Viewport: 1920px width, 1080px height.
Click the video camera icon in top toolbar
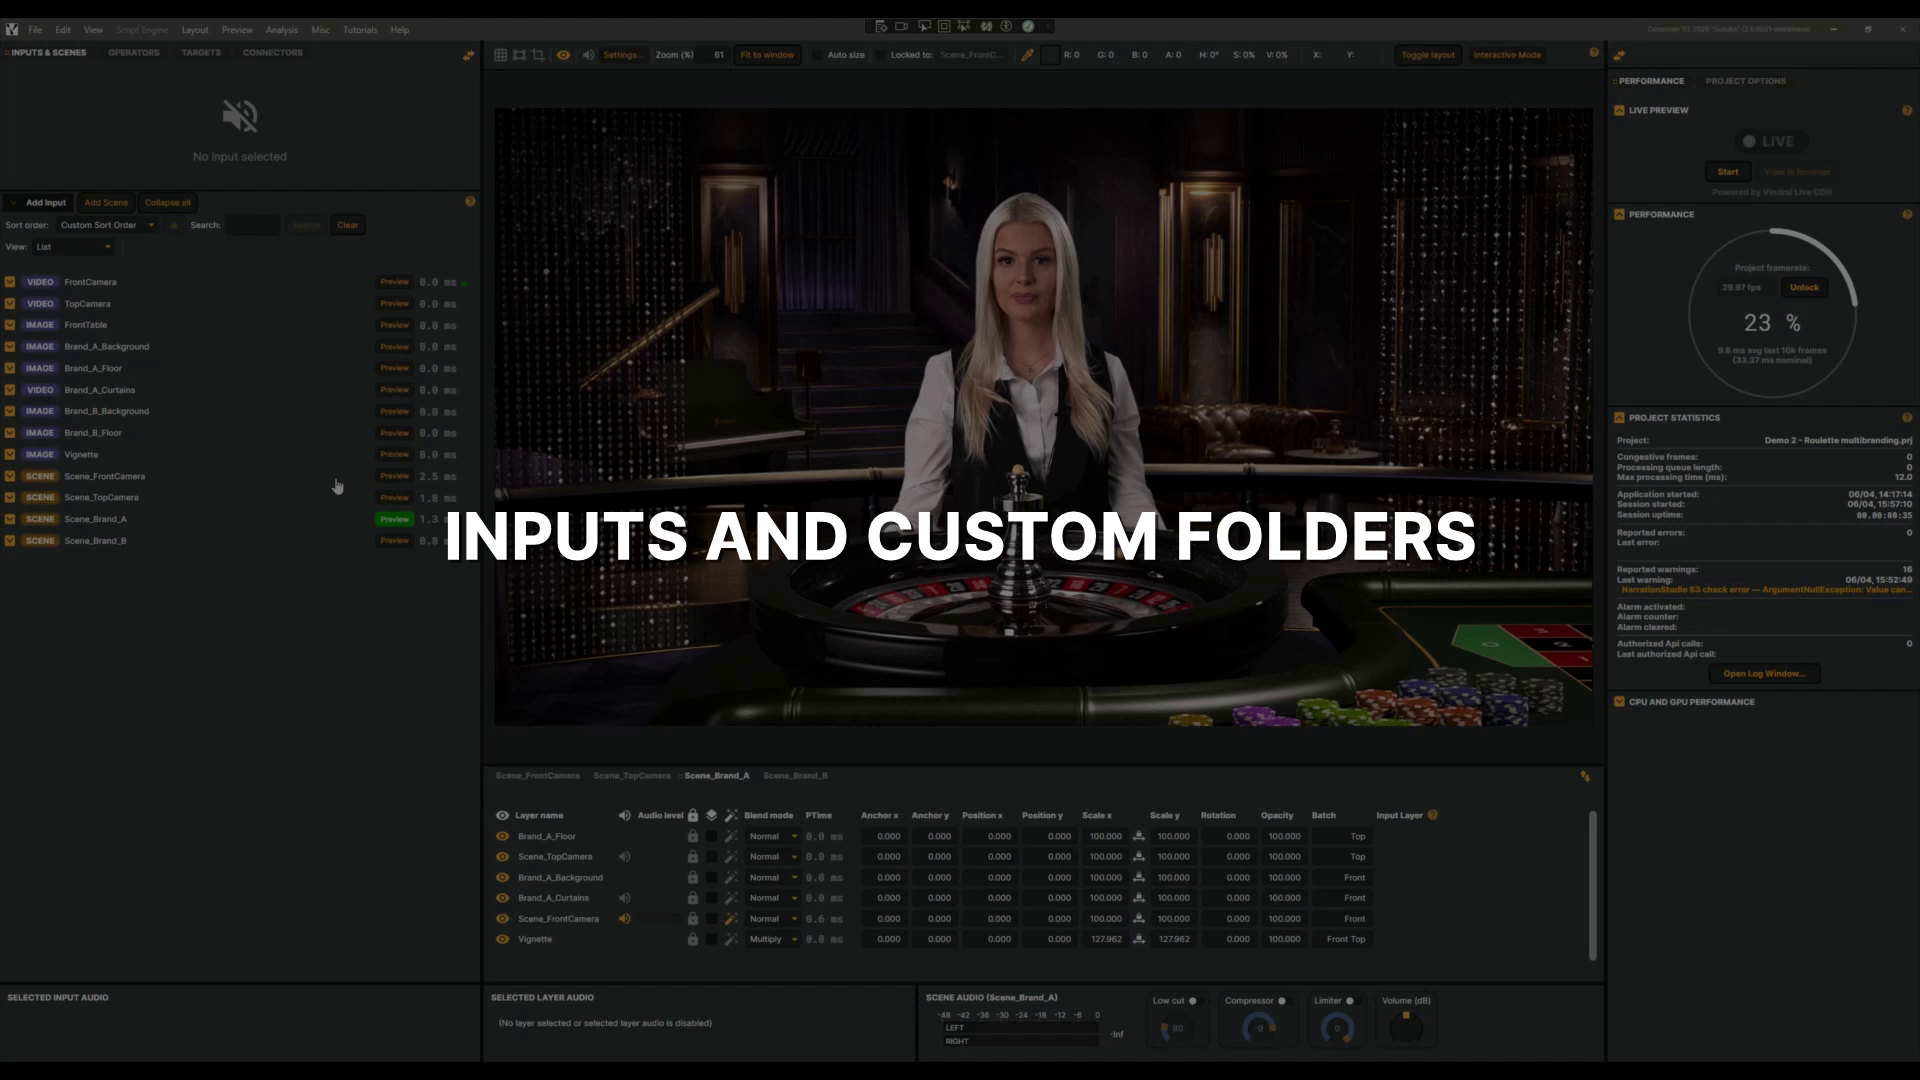click(901, 26)
